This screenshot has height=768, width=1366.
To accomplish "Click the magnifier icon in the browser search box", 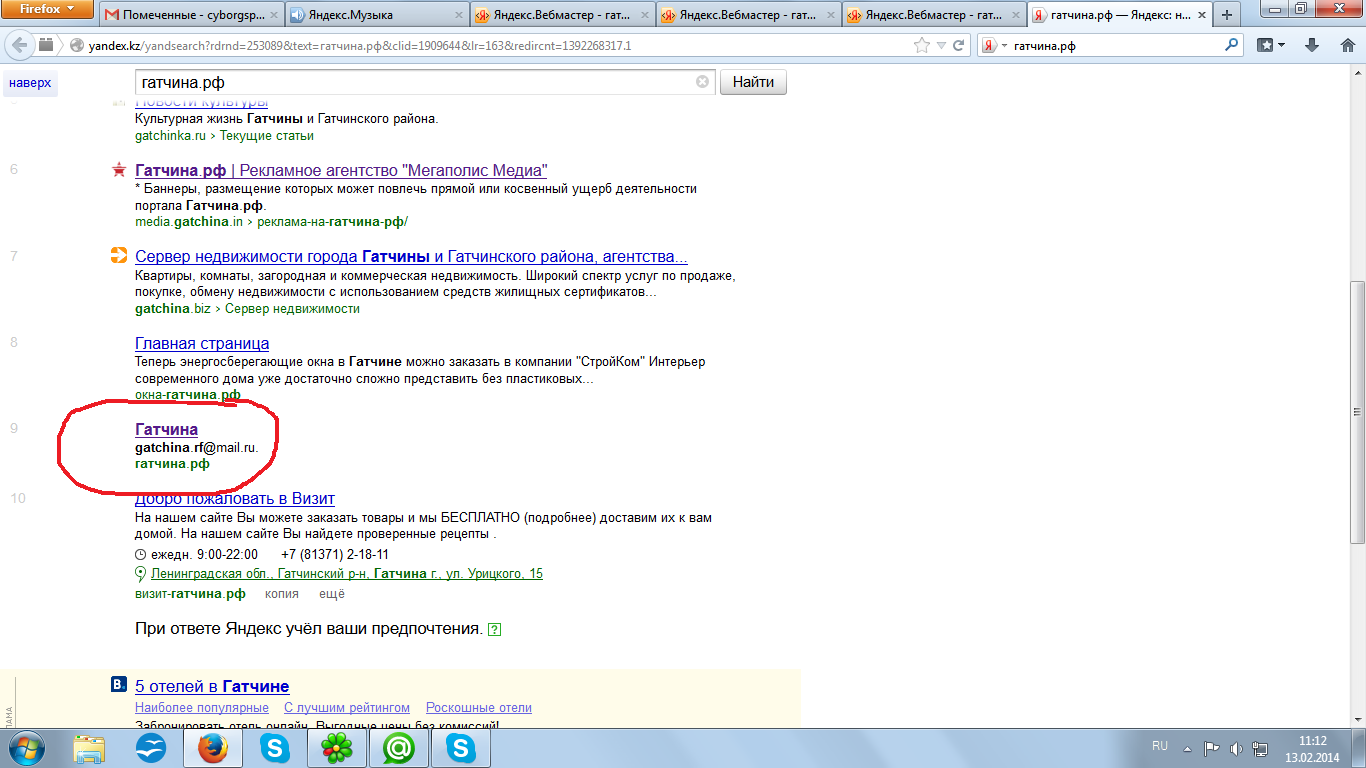I will click(1232, 46).
